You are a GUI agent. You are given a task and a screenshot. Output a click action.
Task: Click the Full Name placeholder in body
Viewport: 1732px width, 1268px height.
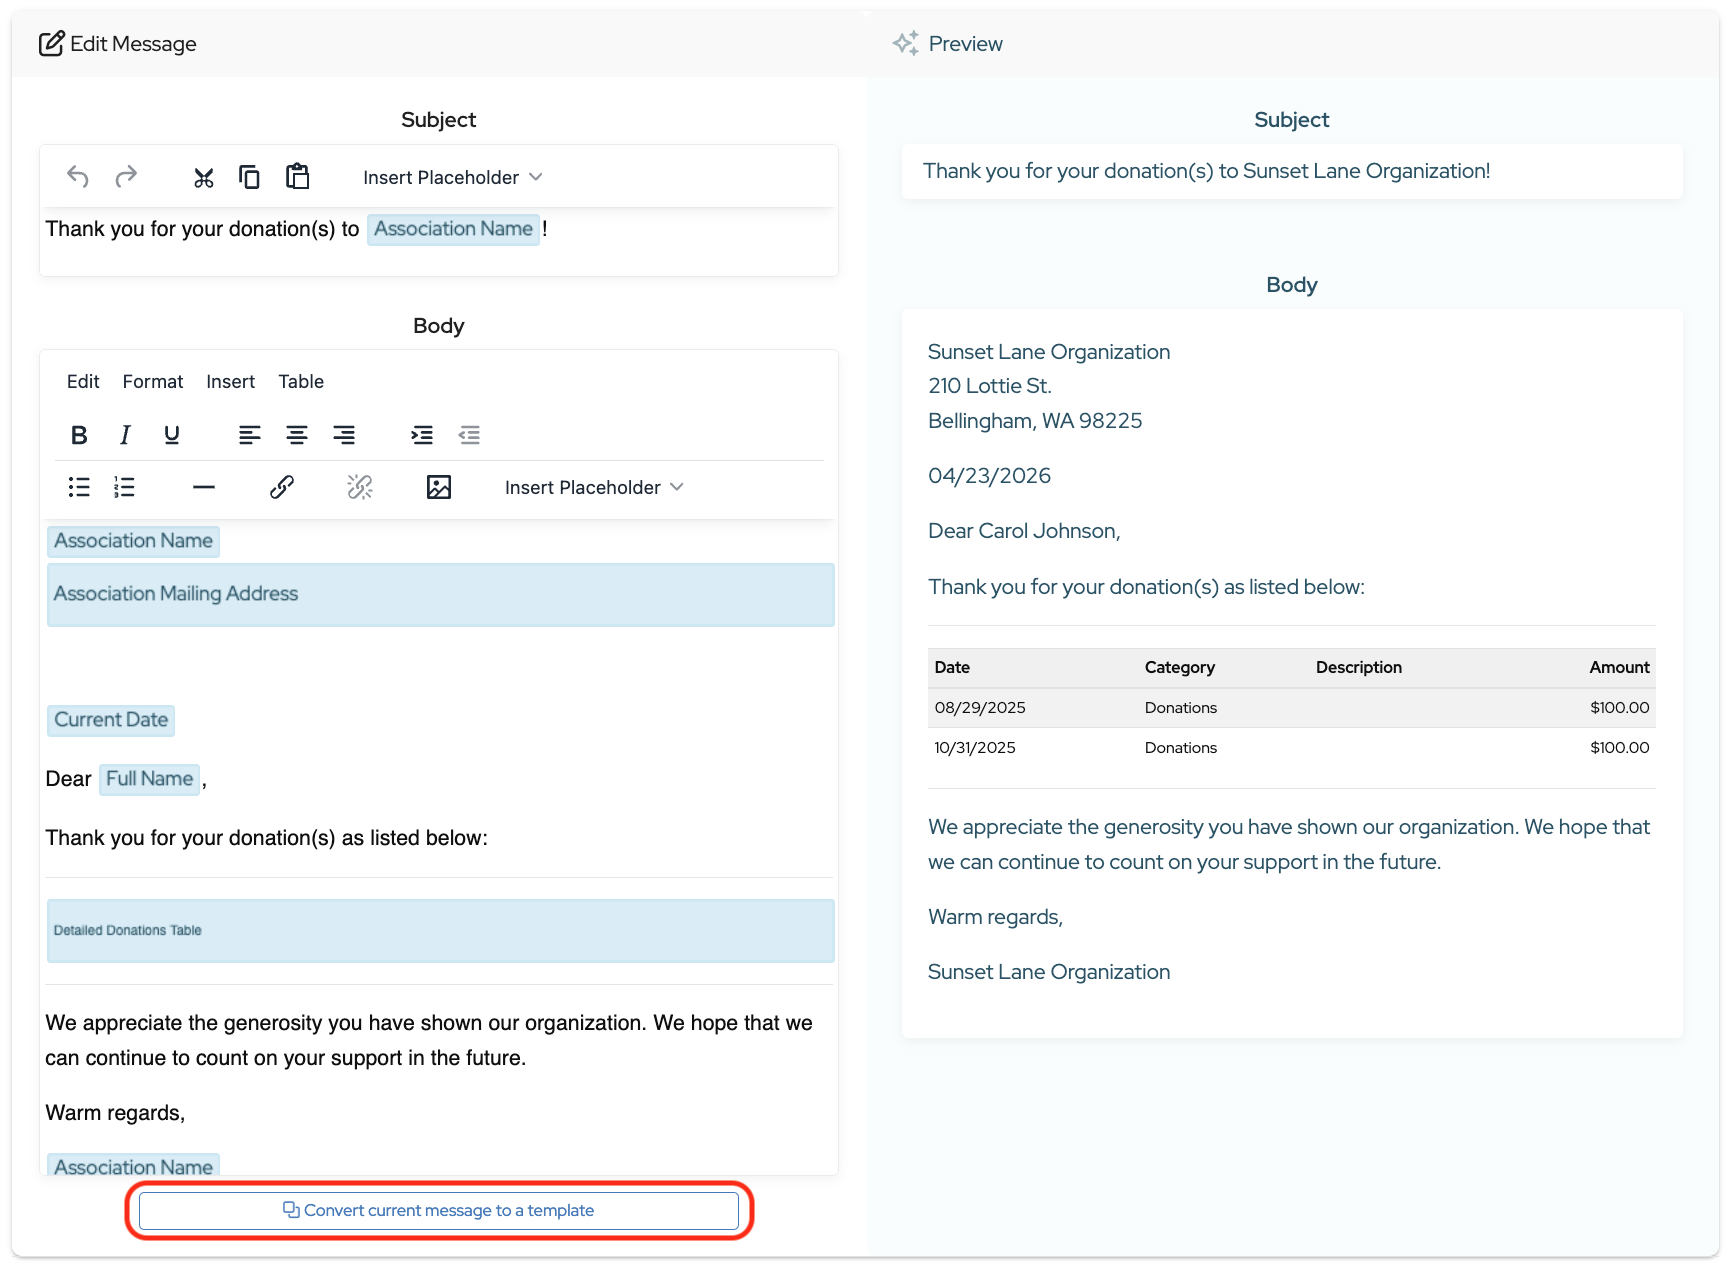point(150,779)
